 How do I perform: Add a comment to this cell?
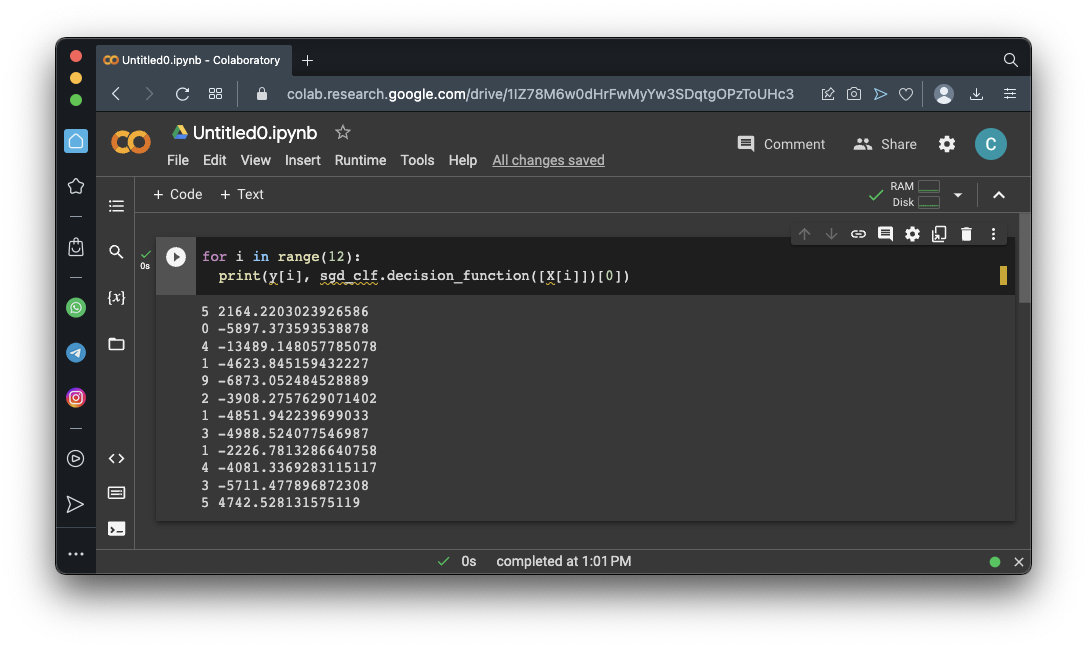click(885, 234)
